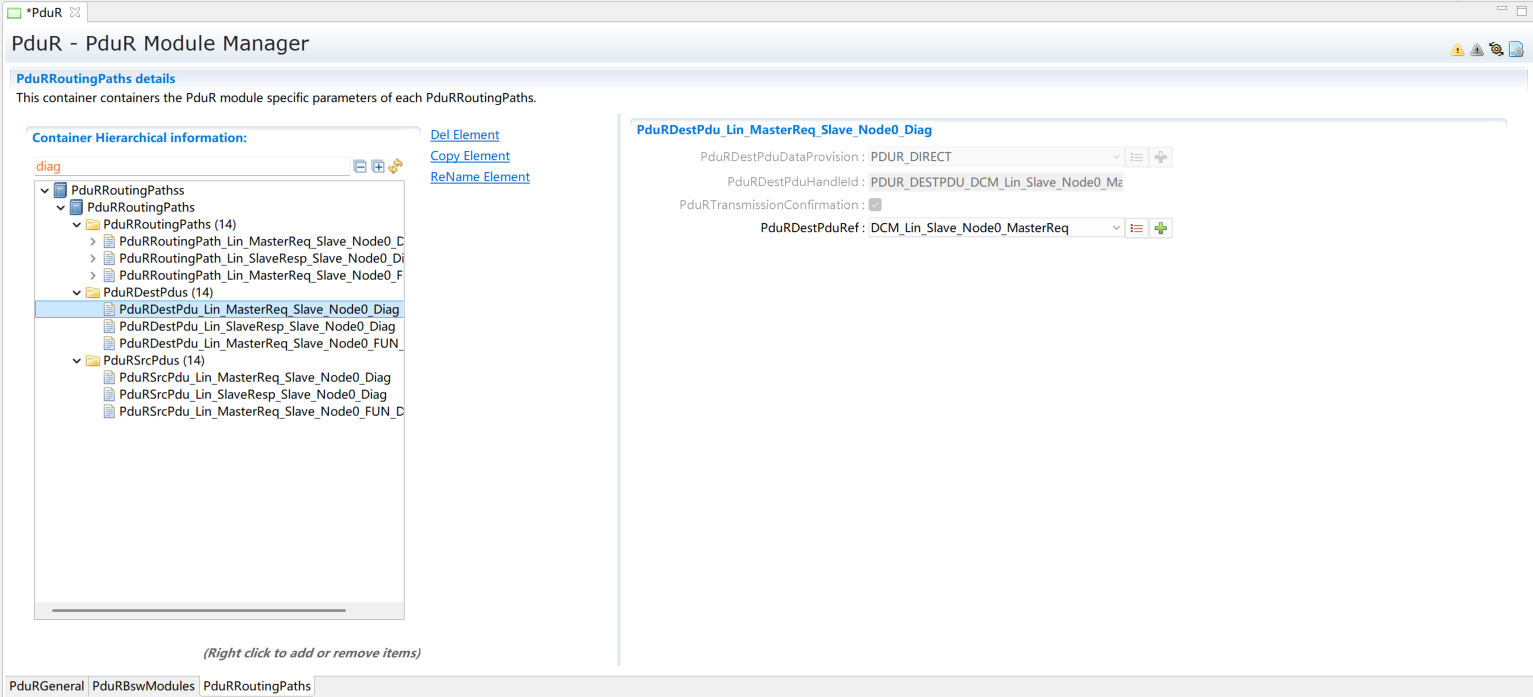The width and height of the screenshot is (1533, 697).
Task: Click the Del Element link
Action: (x=464, y=135)
